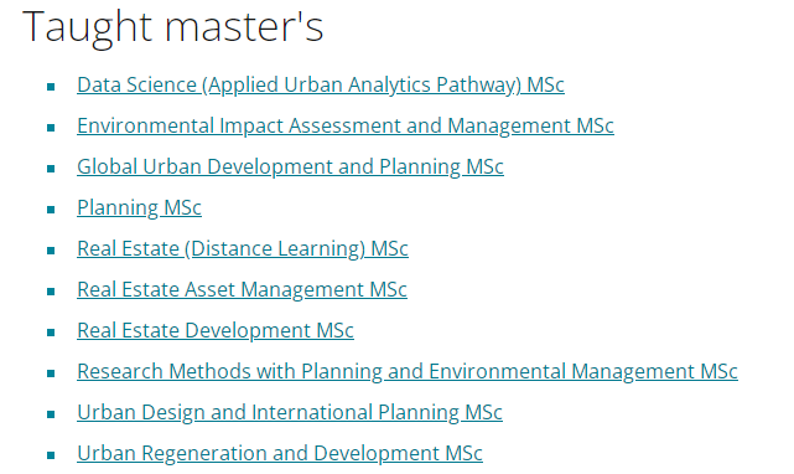Viewport: 794px width, 474px height.
Task: Click the bullet beside Real Estate Development MSc
Action: [51, 333]
